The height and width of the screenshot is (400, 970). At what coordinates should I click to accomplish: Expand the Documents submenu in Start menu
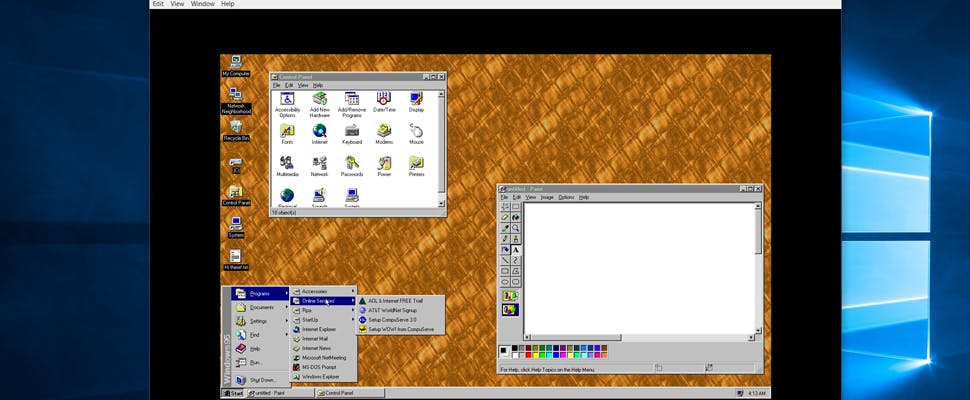coord(260,307)
